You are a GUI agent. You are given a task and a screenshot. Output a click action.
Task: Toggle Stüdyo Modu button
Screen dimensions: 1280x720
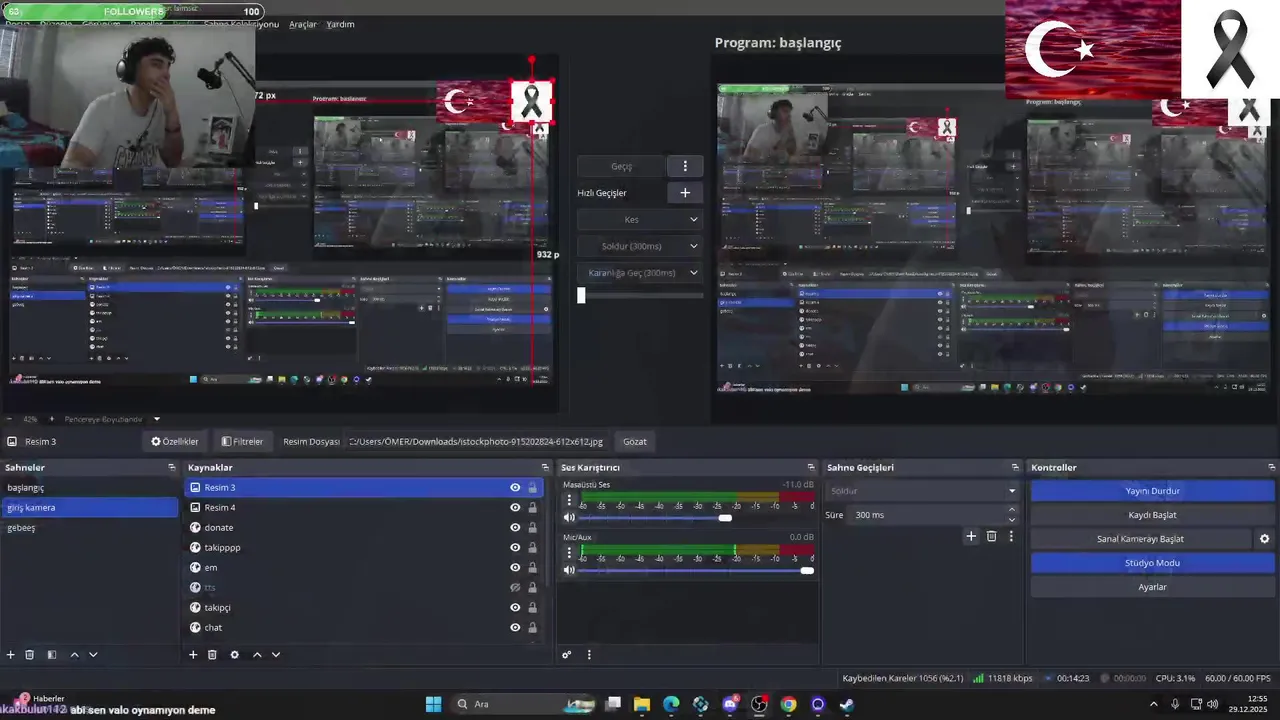pyautogui.click(x=1152, y=563)
